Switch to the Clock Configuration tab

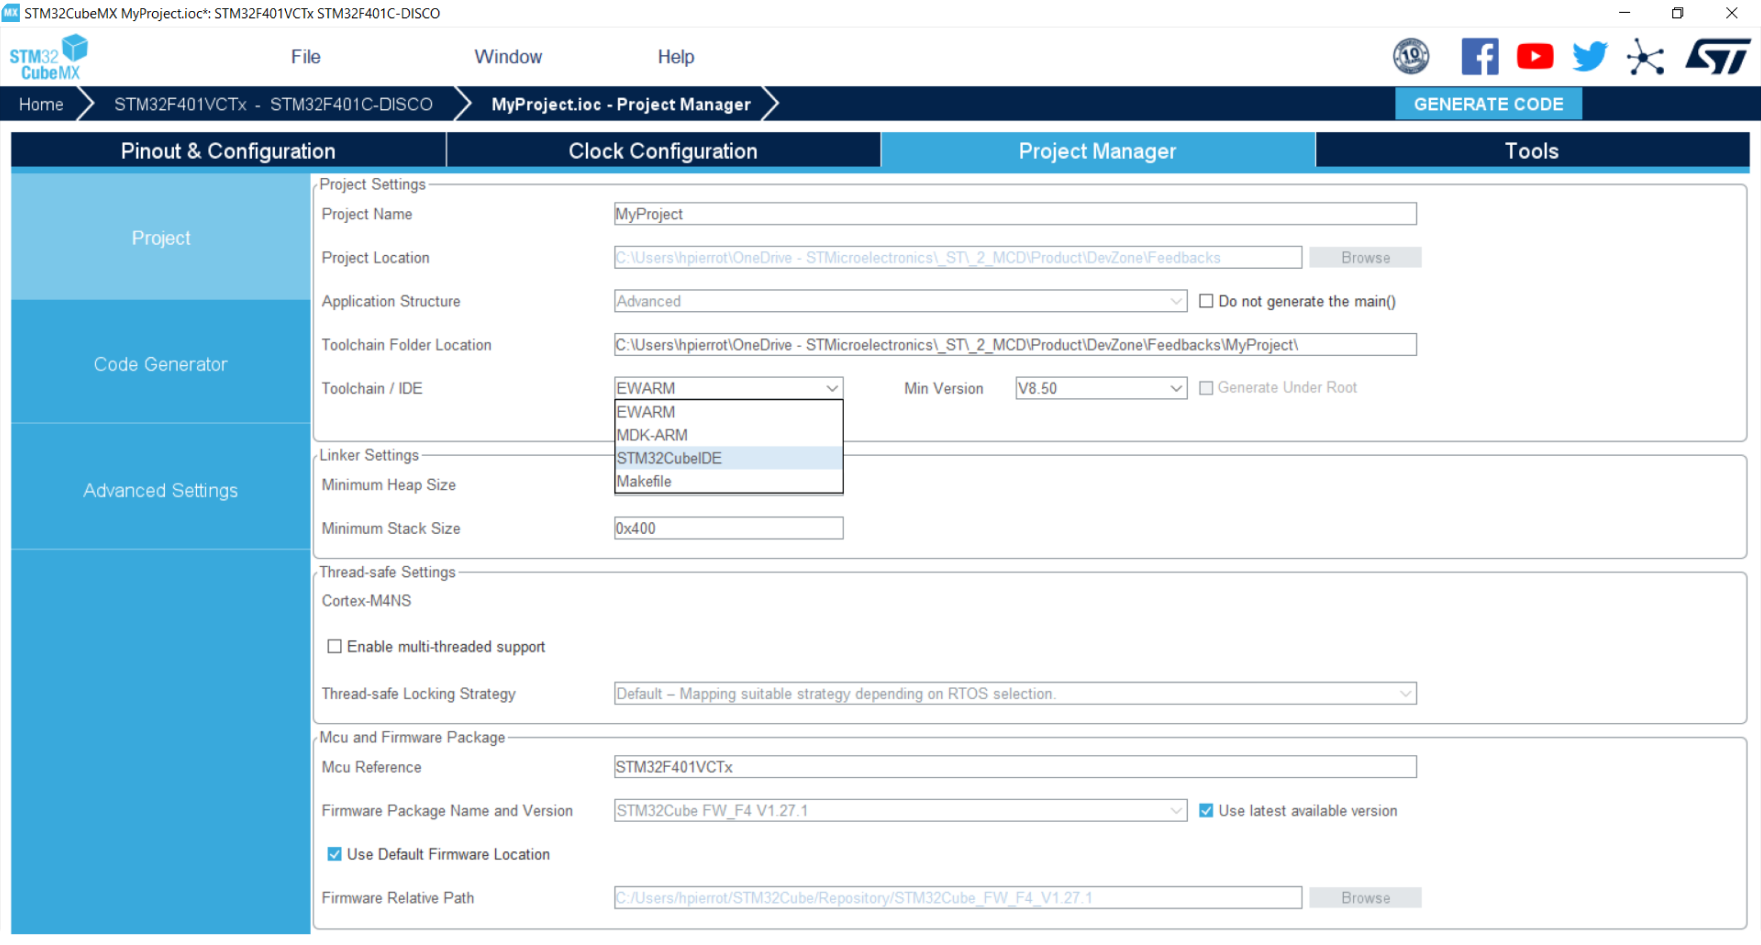(x=662, y=151)
